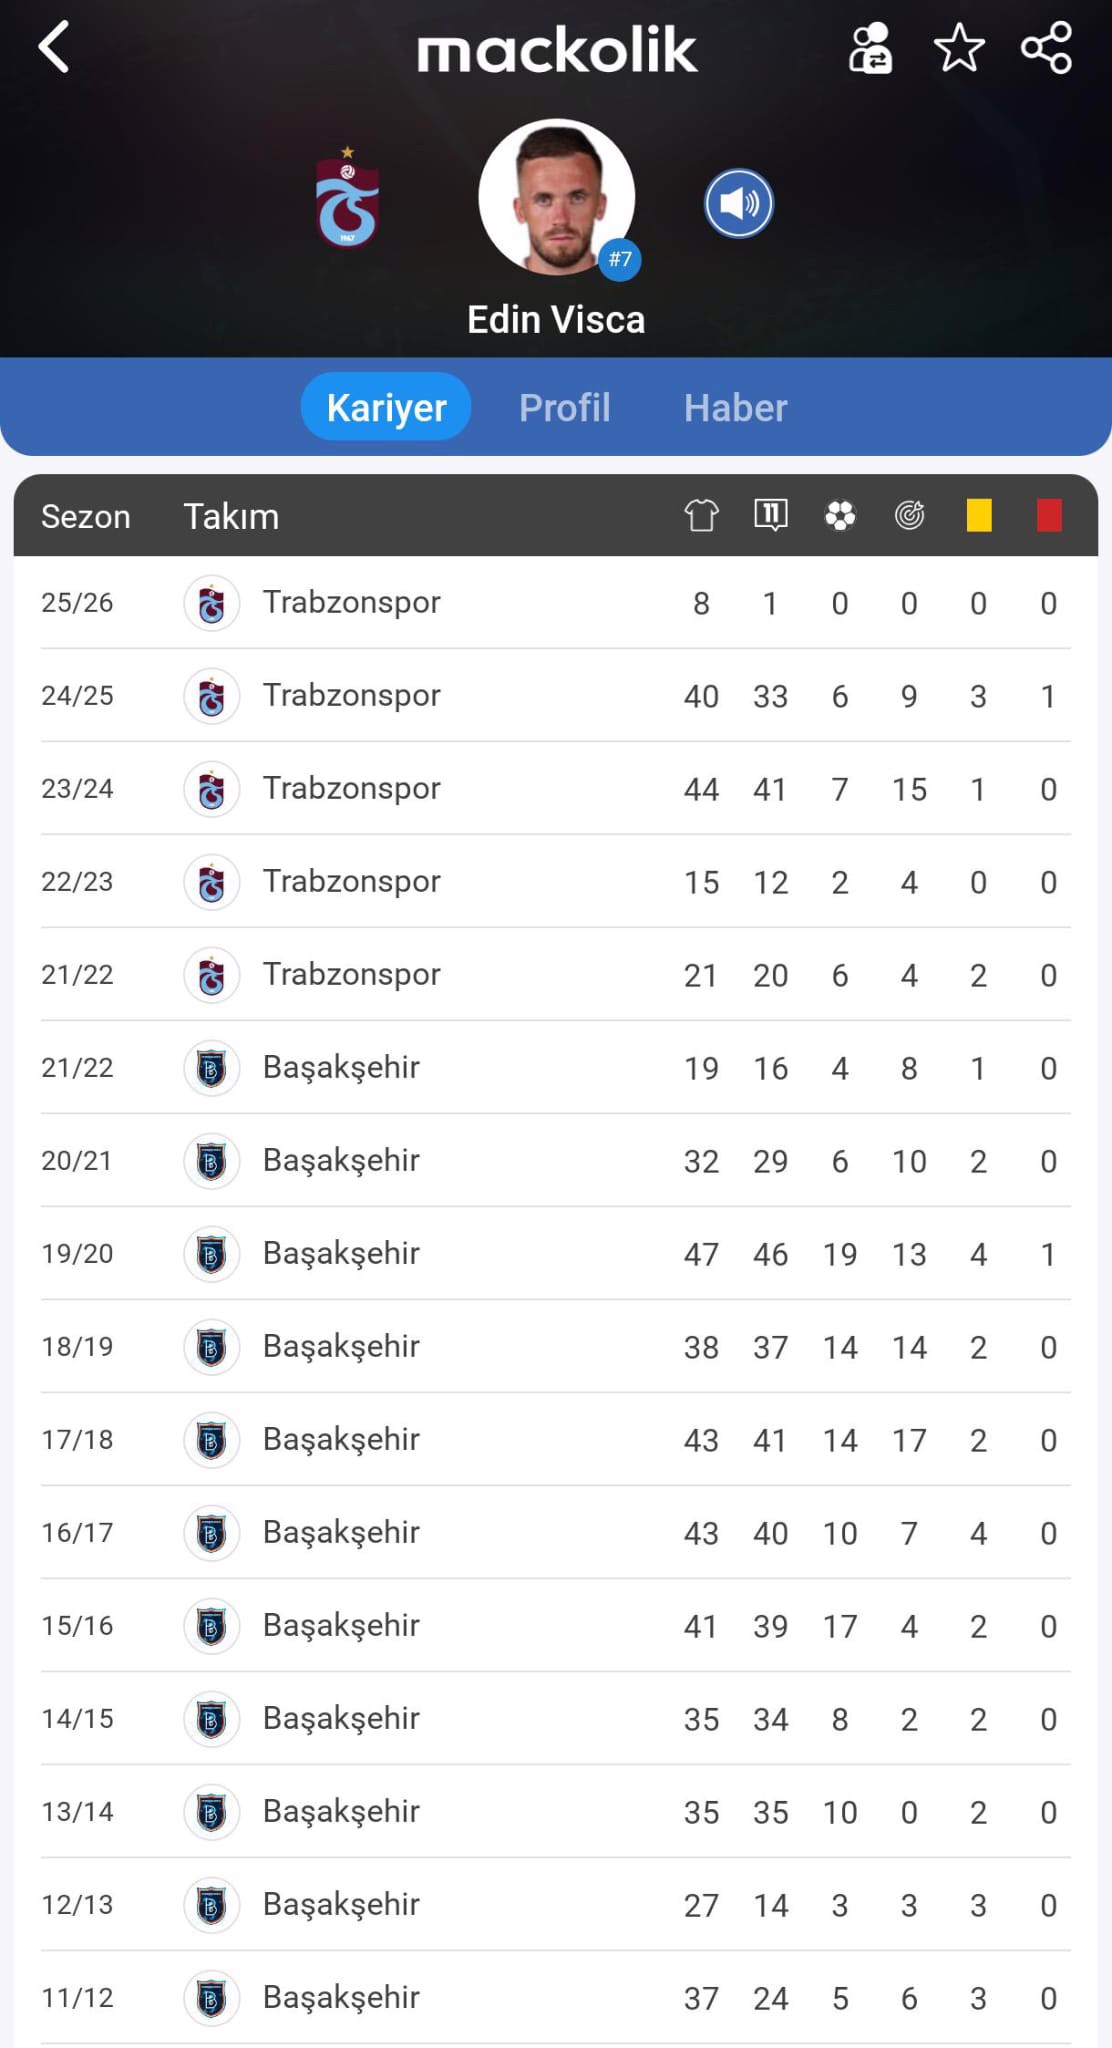The image size is (1112, 2048).
Task: Tap Edin Visca's profile photo
Action: tap(557, 197)
